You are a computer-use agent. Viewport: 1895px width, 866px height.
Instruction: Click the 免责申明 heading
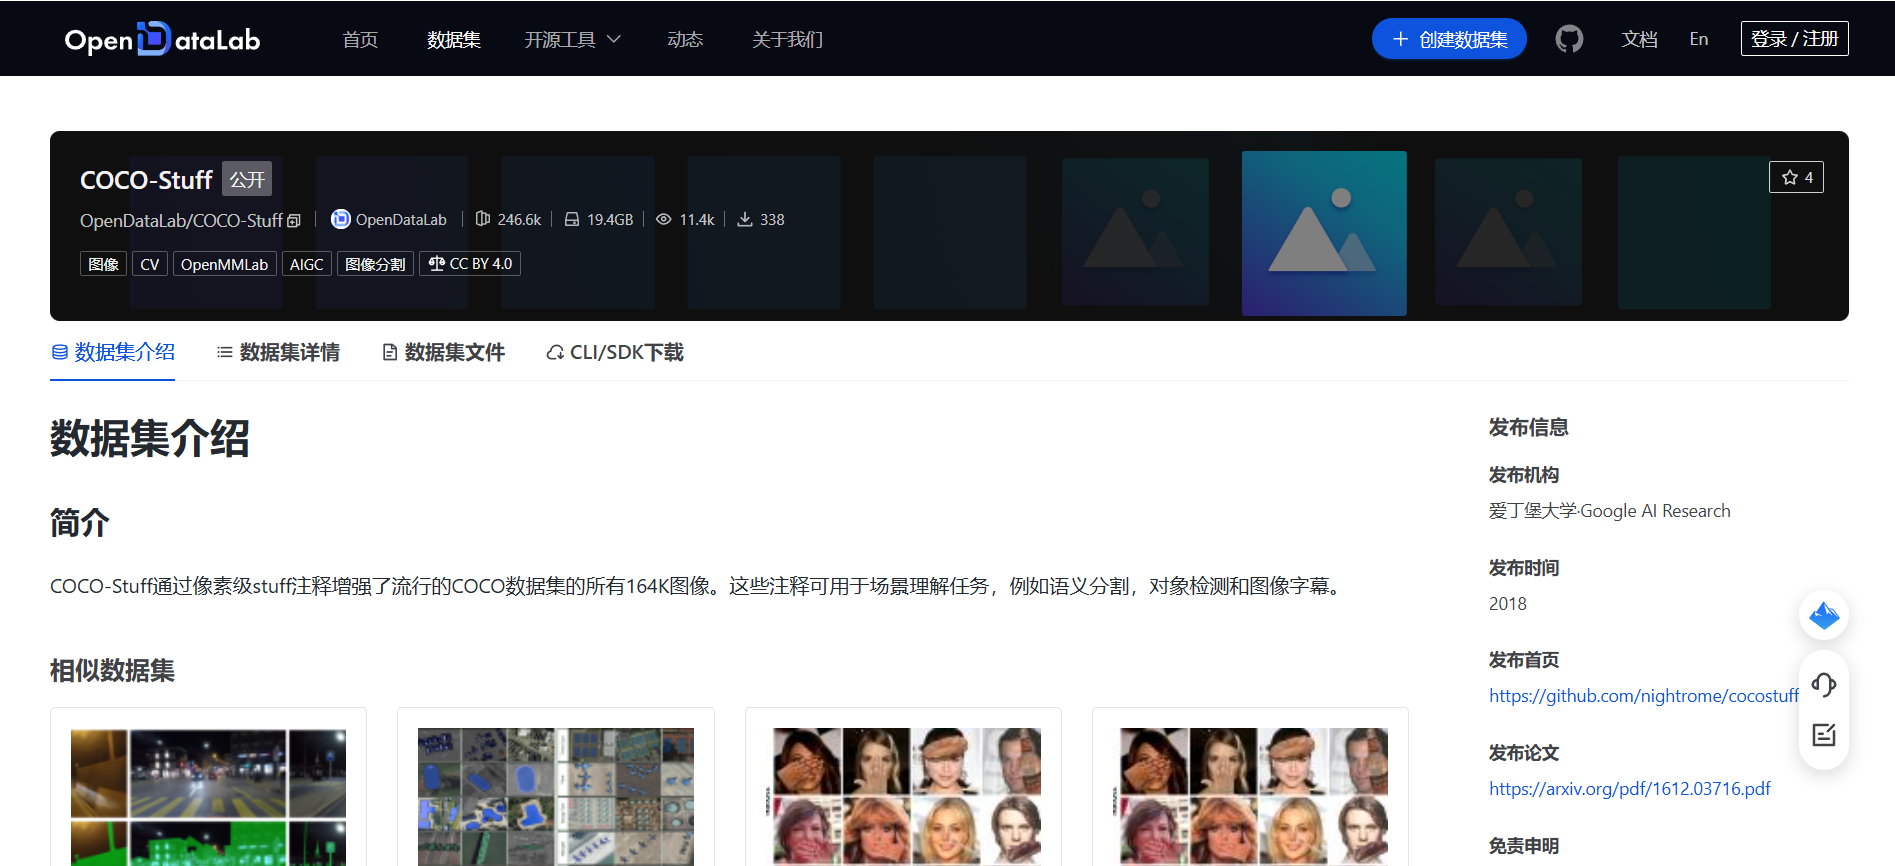point(1524,846)
